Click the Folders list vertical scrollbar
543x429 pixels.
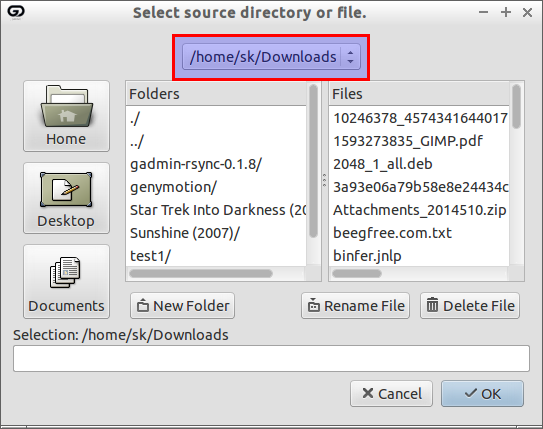pos(313,161)
